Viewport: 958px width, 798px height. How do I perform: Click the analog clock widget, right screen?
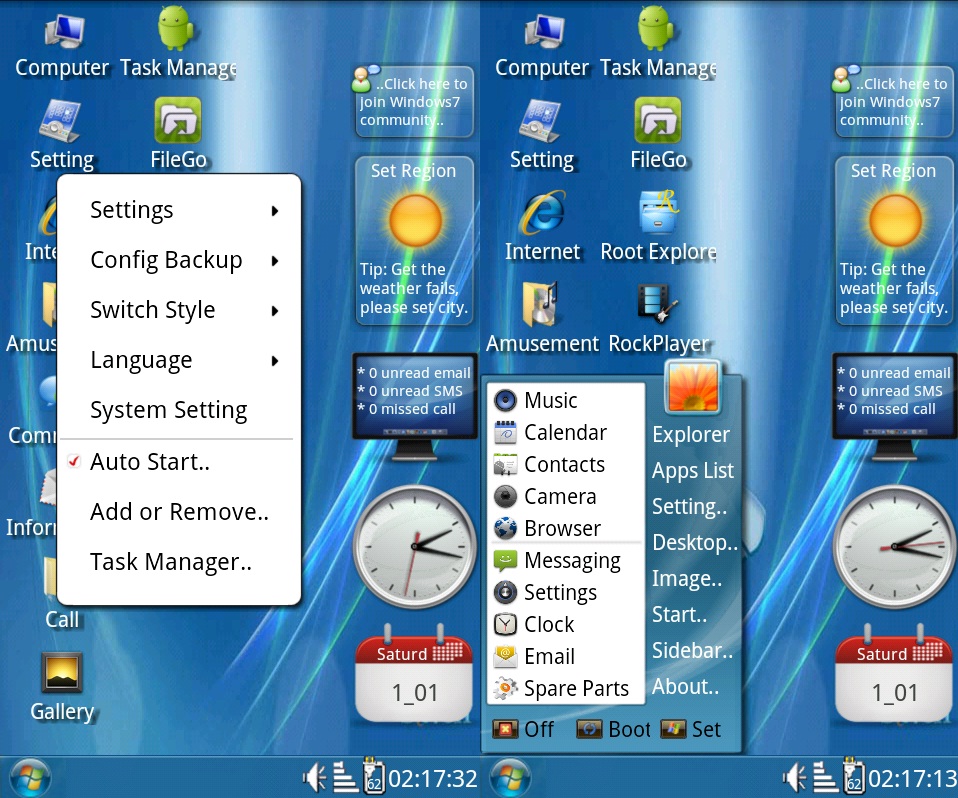coord(896,546)
